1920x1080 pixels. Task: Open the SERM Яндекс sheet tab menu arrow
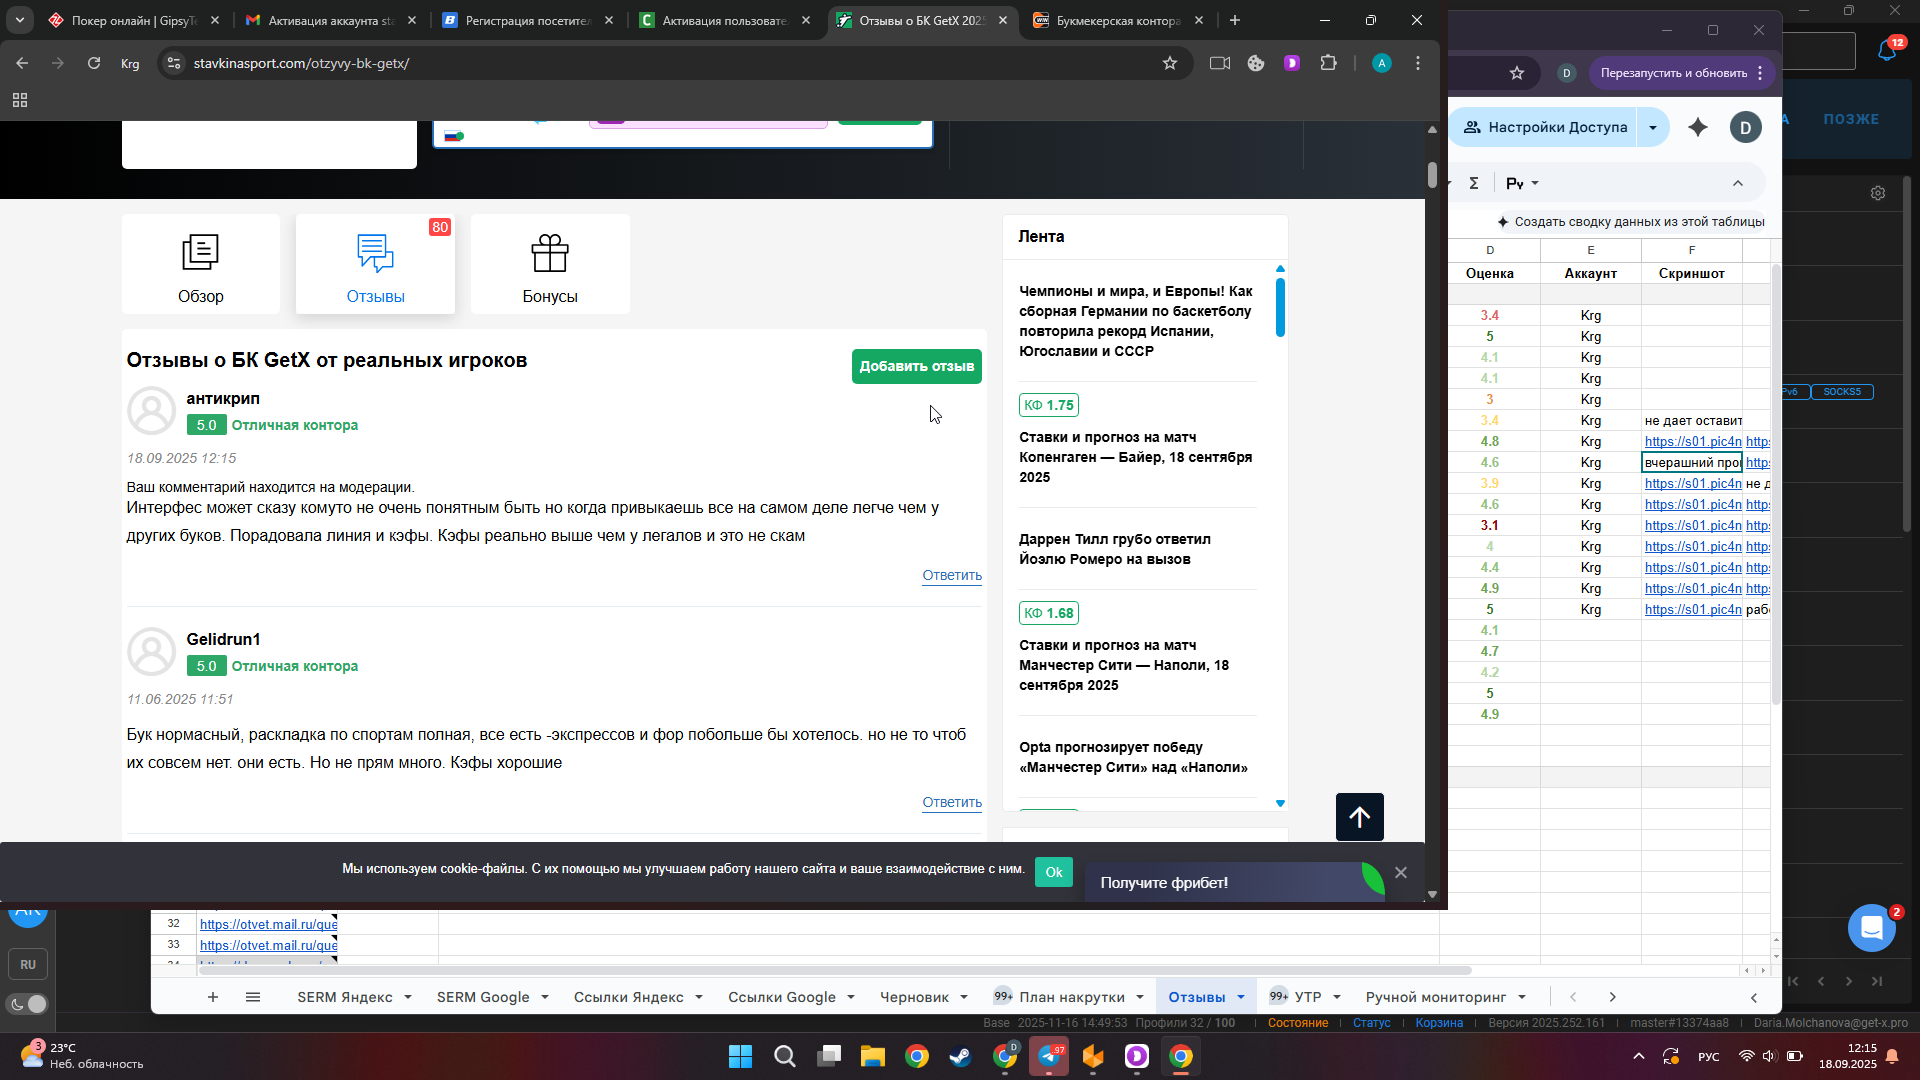coord(408,997)
